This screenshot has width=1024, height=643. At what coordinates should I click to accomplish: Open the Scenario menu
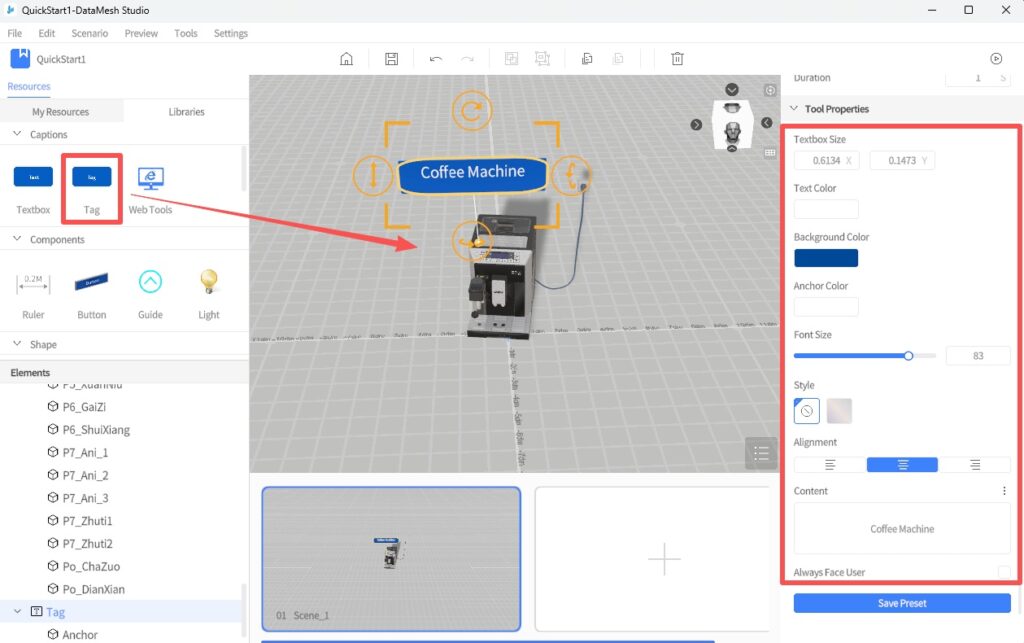click(89, 33)
